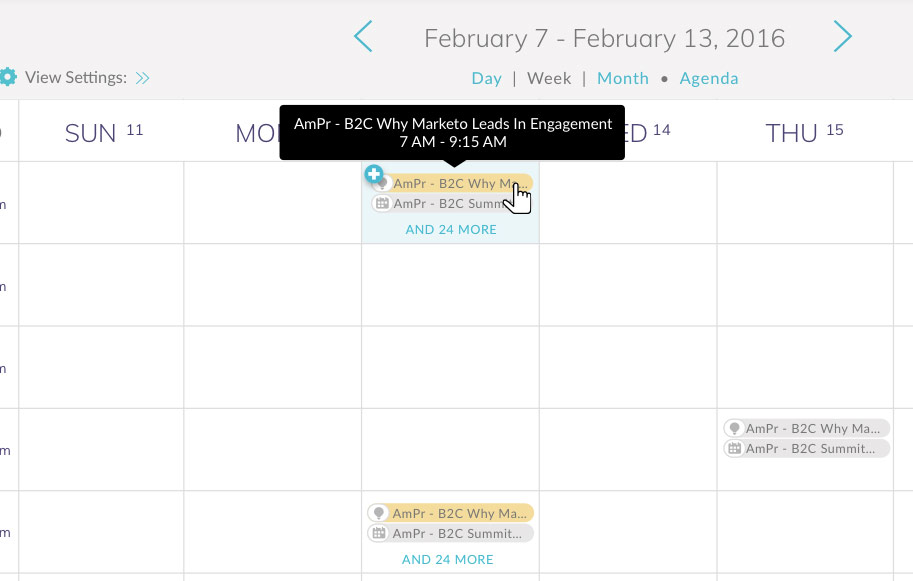Expand View Settings with double chevron
913x581 pixels.
(143, 78)
